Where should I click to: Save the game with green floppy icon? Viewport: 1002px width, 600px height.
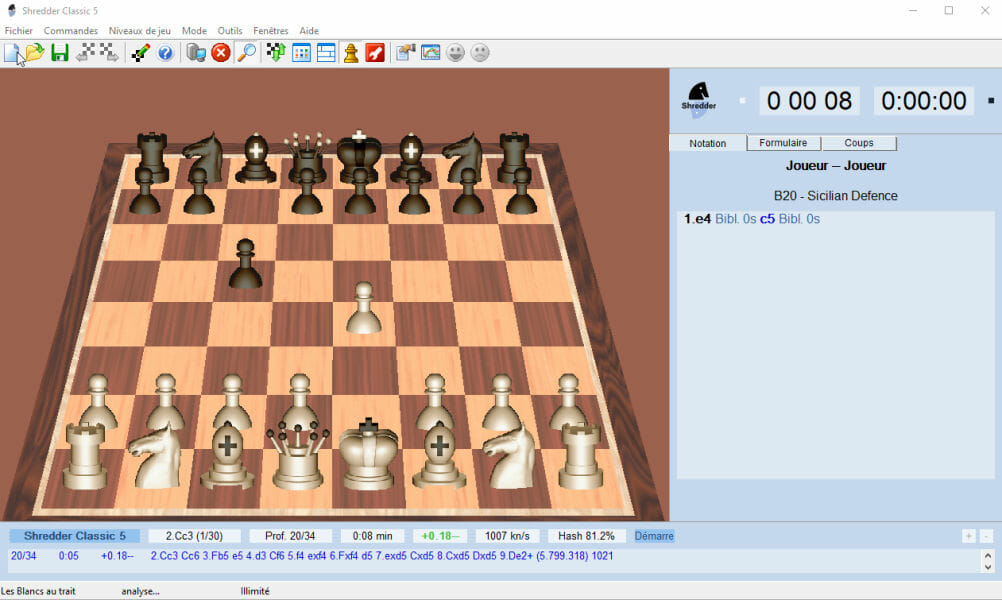pyautogui.click(x=59, y=52)
